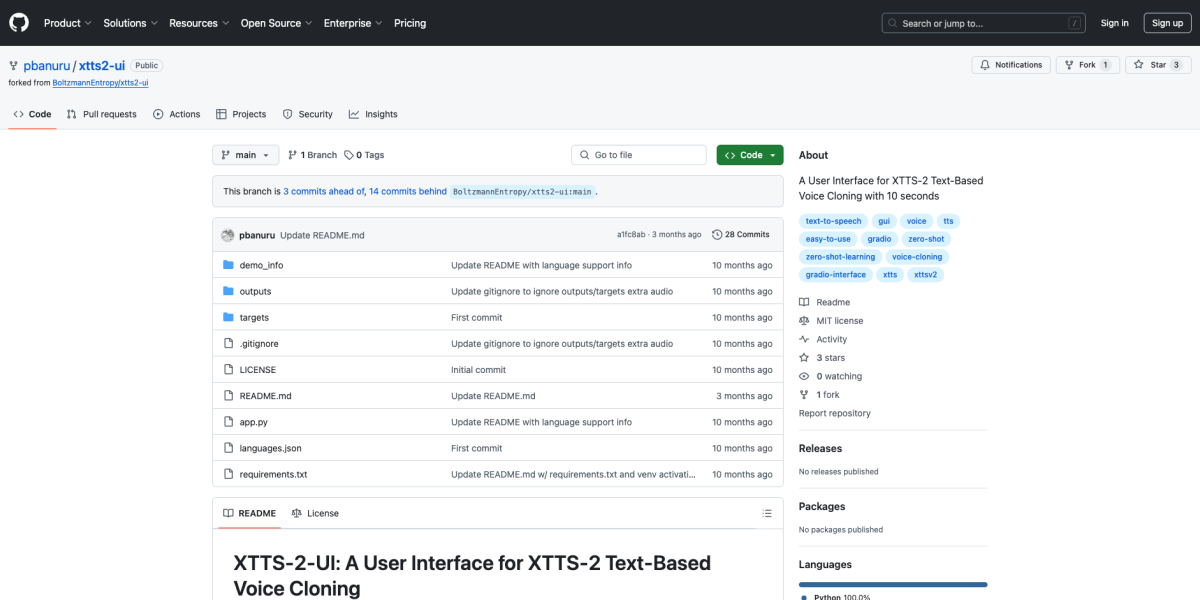The width and height of the screenshot is (1200, 600).
Task: Click the fork icon next to 1 fork
Action: [804, 394]
